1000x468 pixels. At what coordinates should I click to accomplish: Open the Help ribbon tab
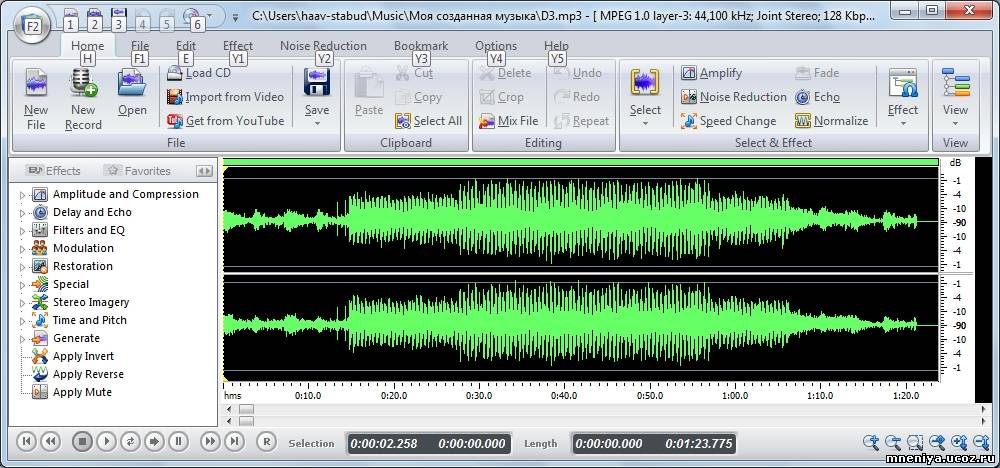click(556, 46)
